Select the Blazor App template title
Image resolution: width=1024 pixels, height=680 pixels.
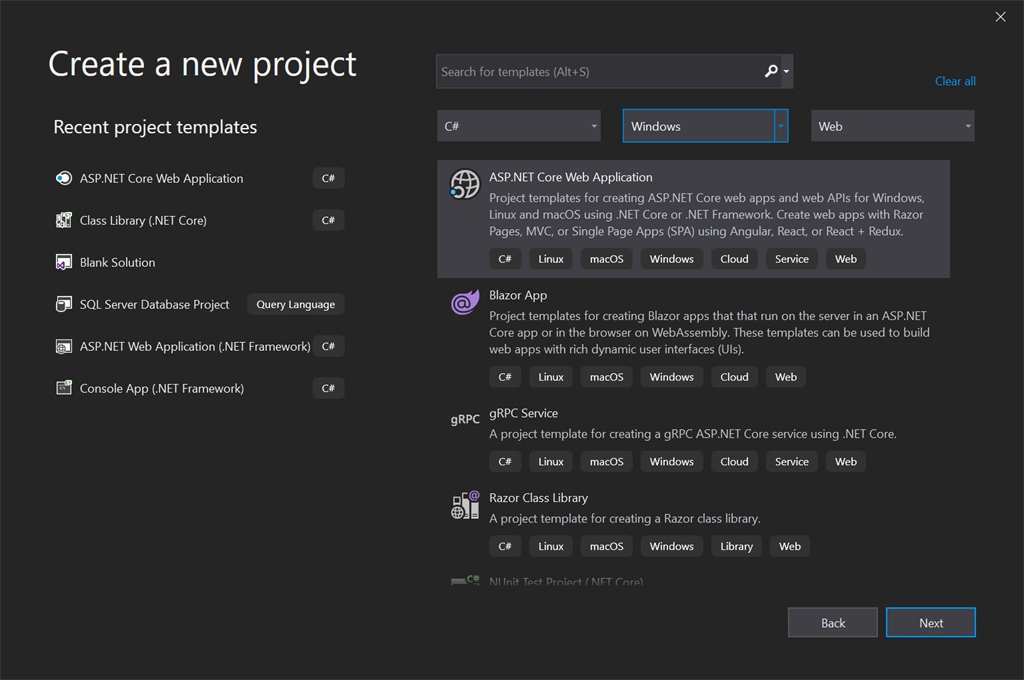click(x=518, y=295)
